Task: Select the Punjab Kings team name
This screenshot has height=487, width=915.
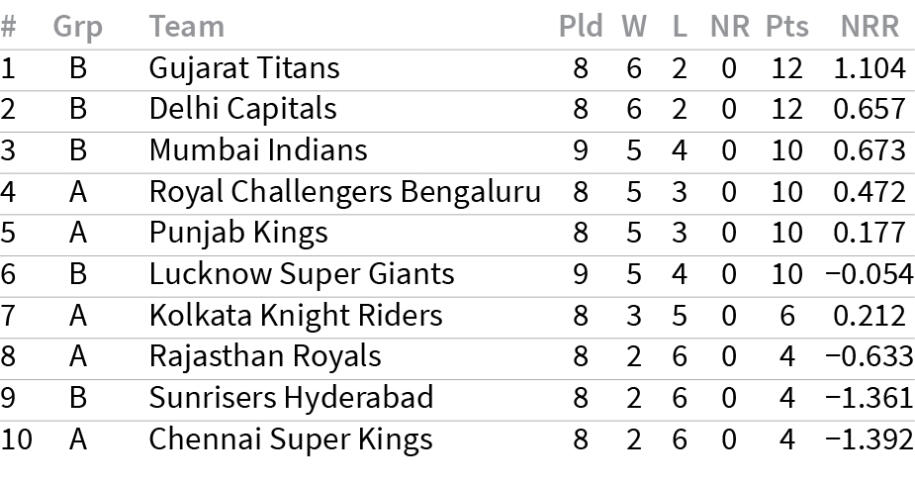Action: (x=238, y=234)
